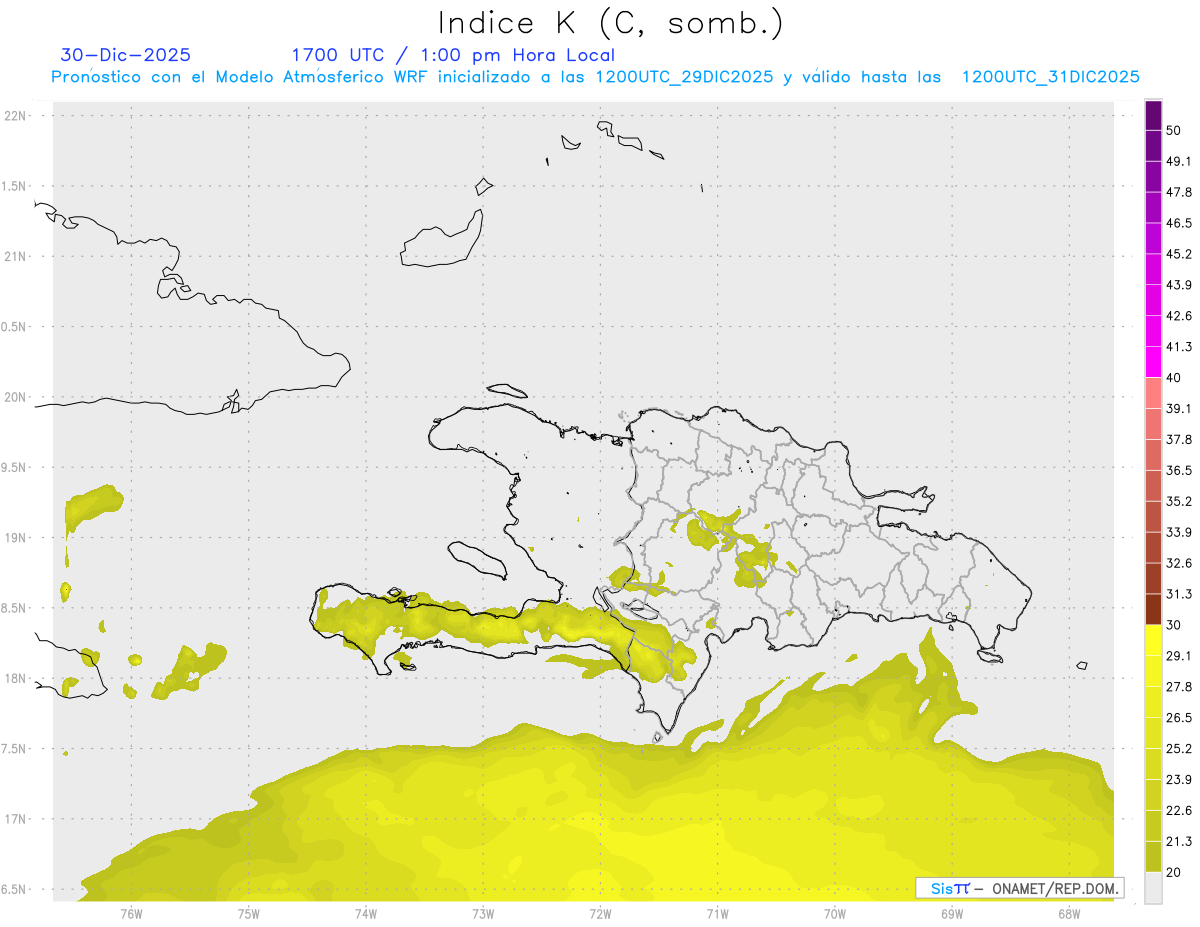
Task: Click the '74W' longitude label
Action: 366,914
